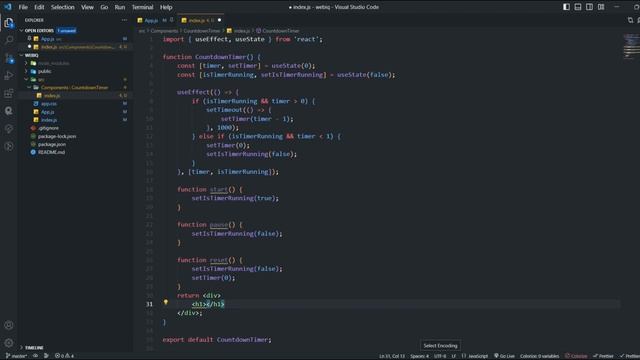
Task: Toggle the bottom panel layout icon
Action: coord(578,7)
